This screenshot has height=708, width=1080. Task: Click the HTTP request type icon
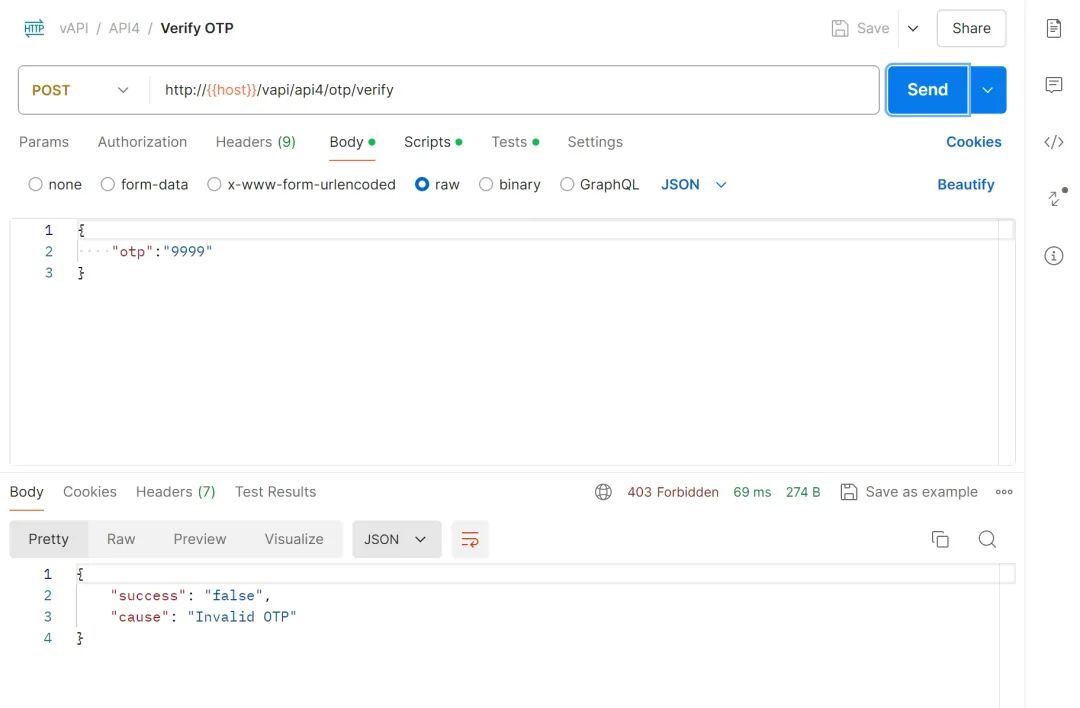(34, 28)
